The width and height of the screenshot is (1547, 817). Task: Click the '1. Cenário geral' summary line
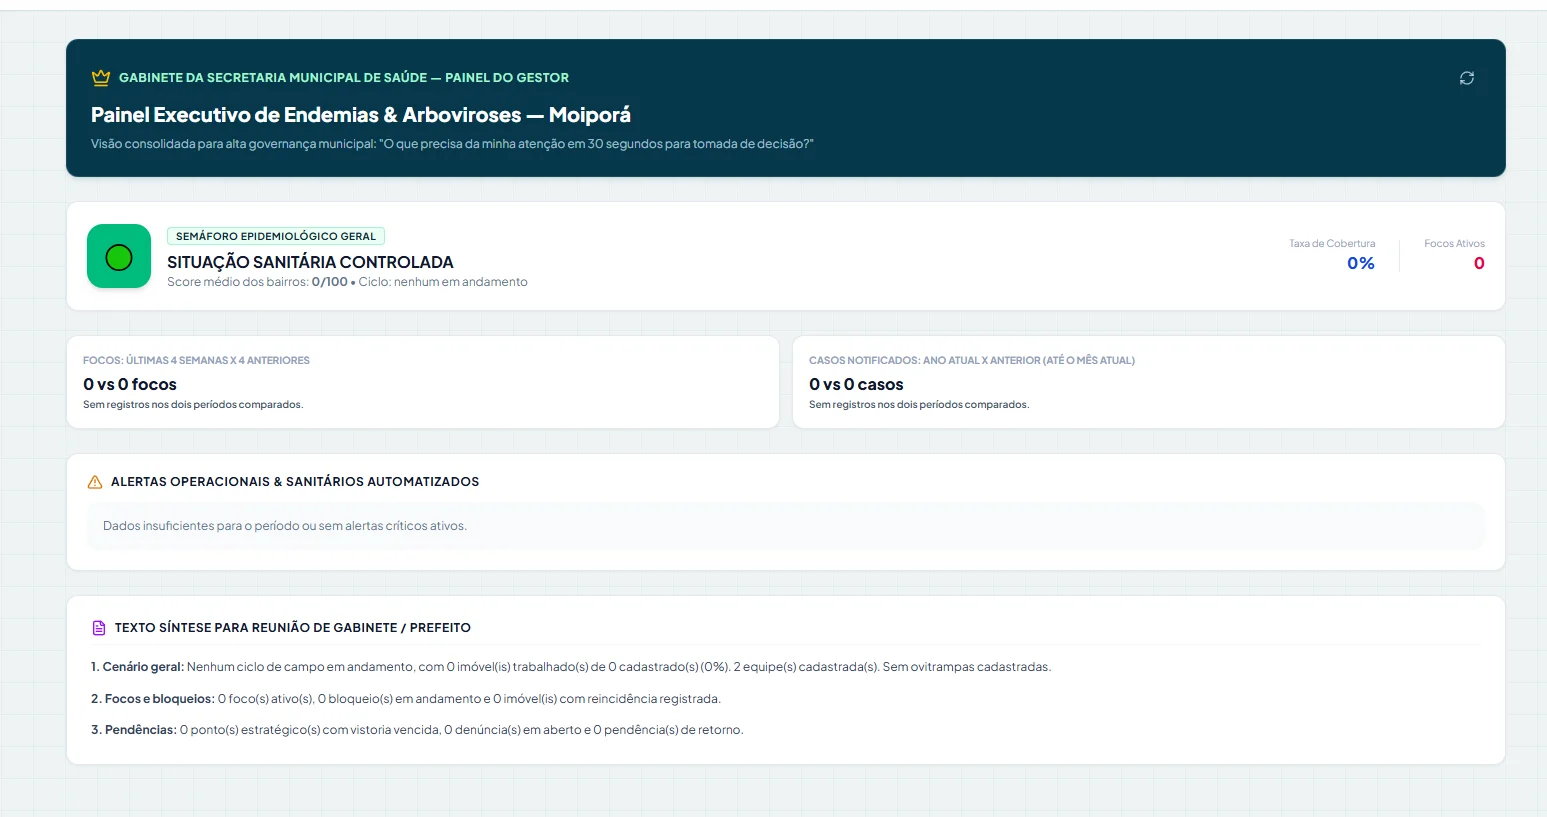click(x=571, y=667)
